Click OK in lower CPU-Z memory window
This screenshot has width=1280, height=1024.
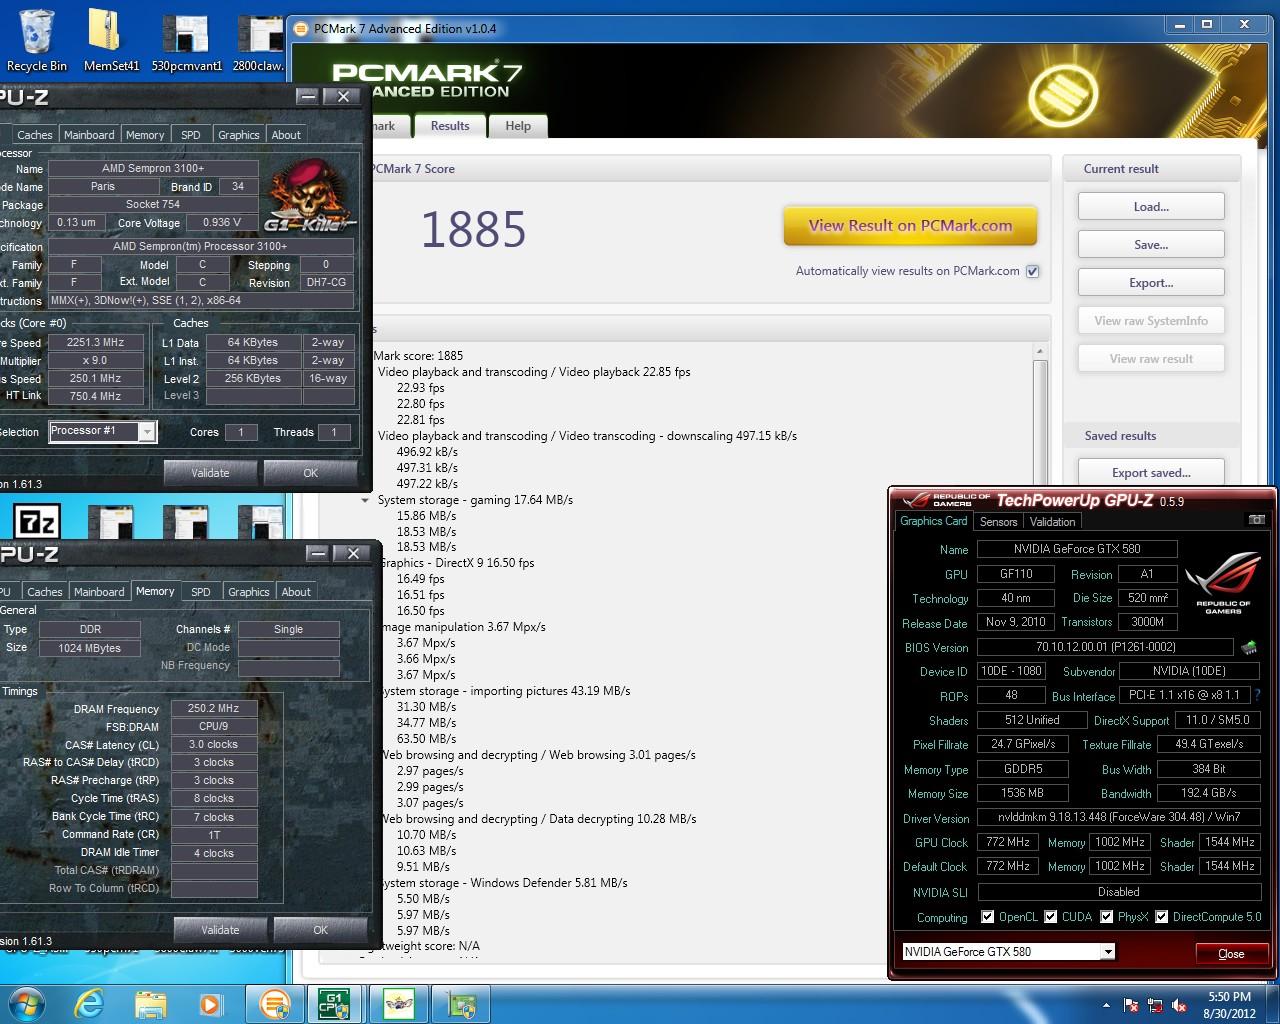point(320,930)
